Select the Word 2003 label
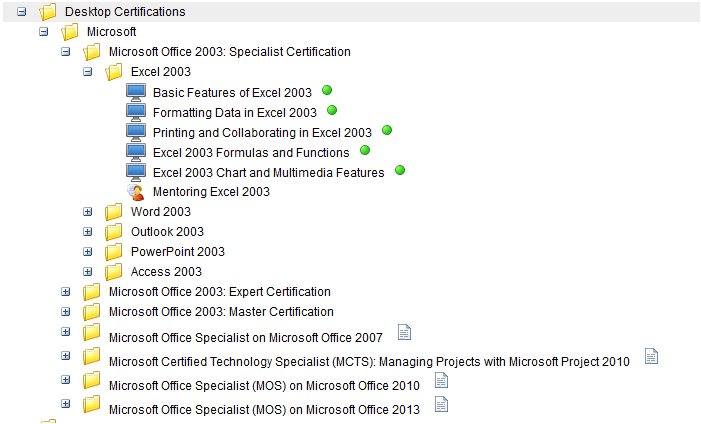 [161, 212]
